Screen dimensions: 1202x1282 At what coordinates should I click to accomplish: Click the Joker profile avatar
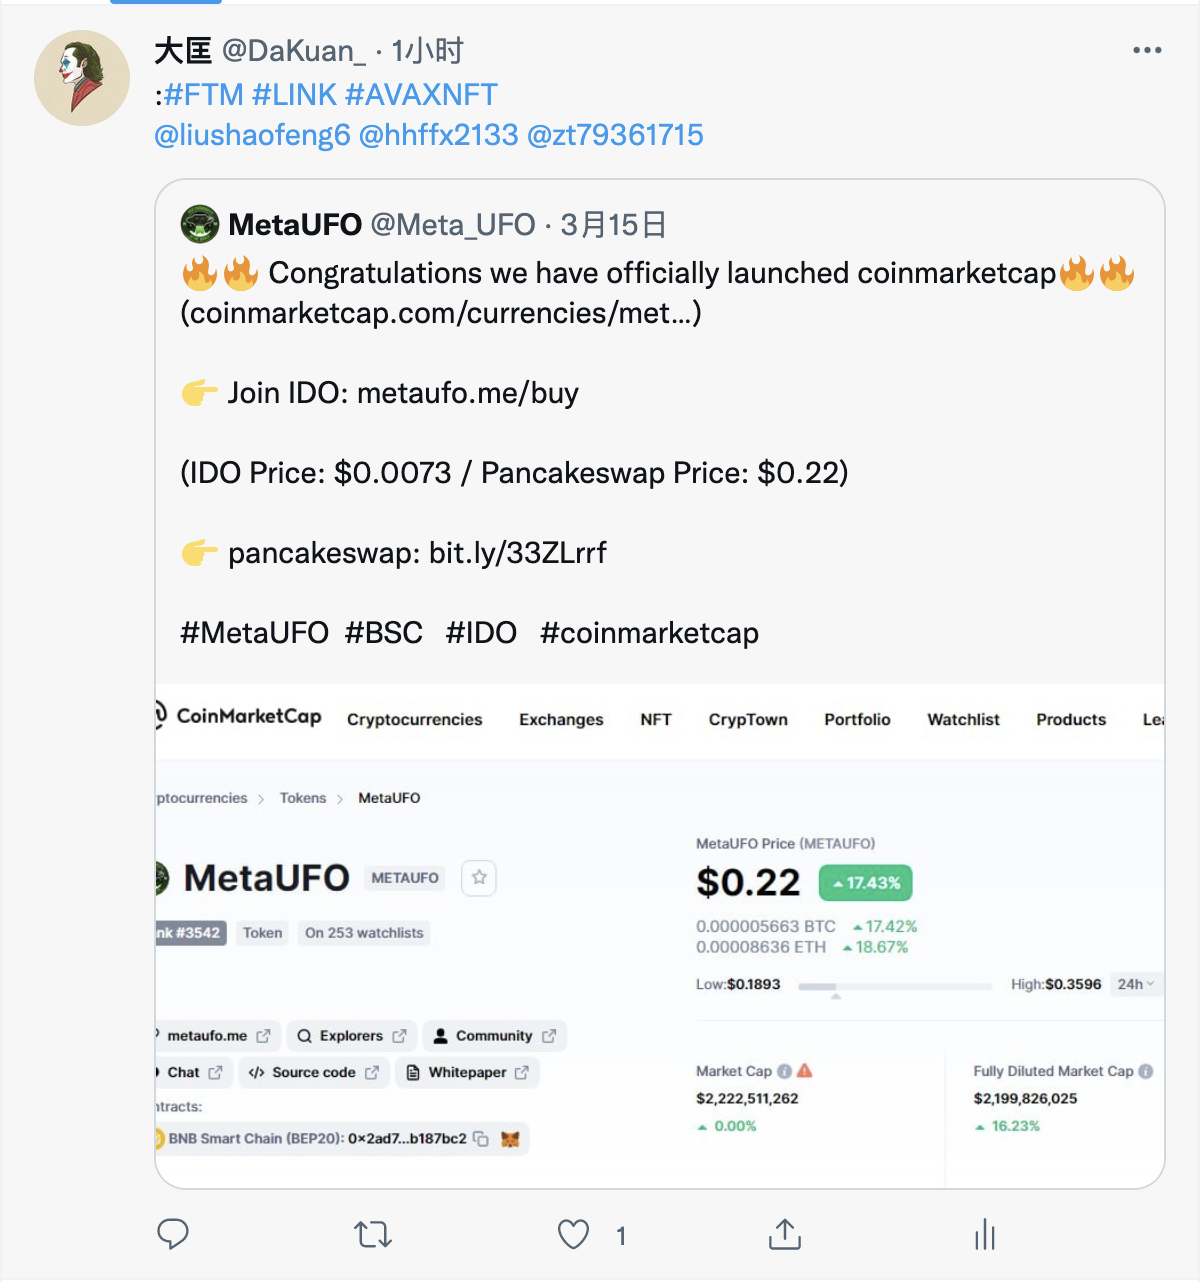(x=82, y=78)
